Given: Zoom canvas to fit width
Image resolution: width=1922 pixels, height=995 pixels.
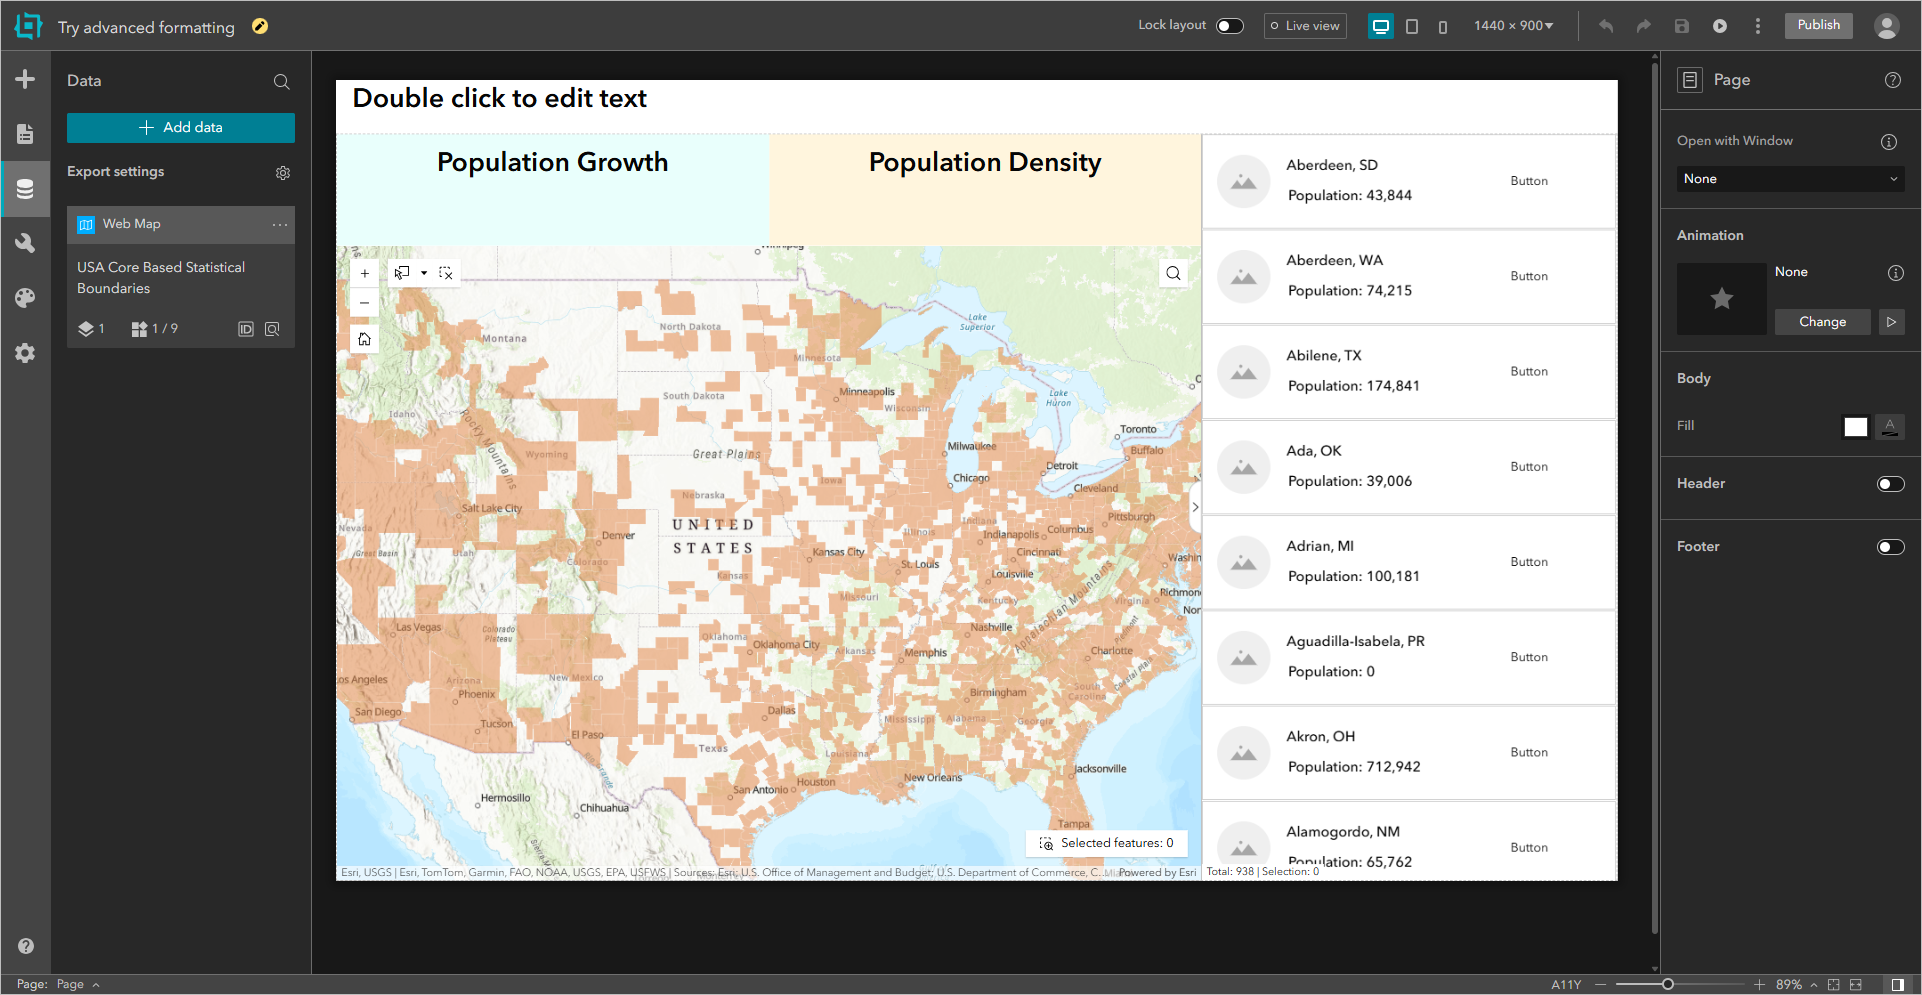Looking at the screenshot, I should (x=1856, y=985).
